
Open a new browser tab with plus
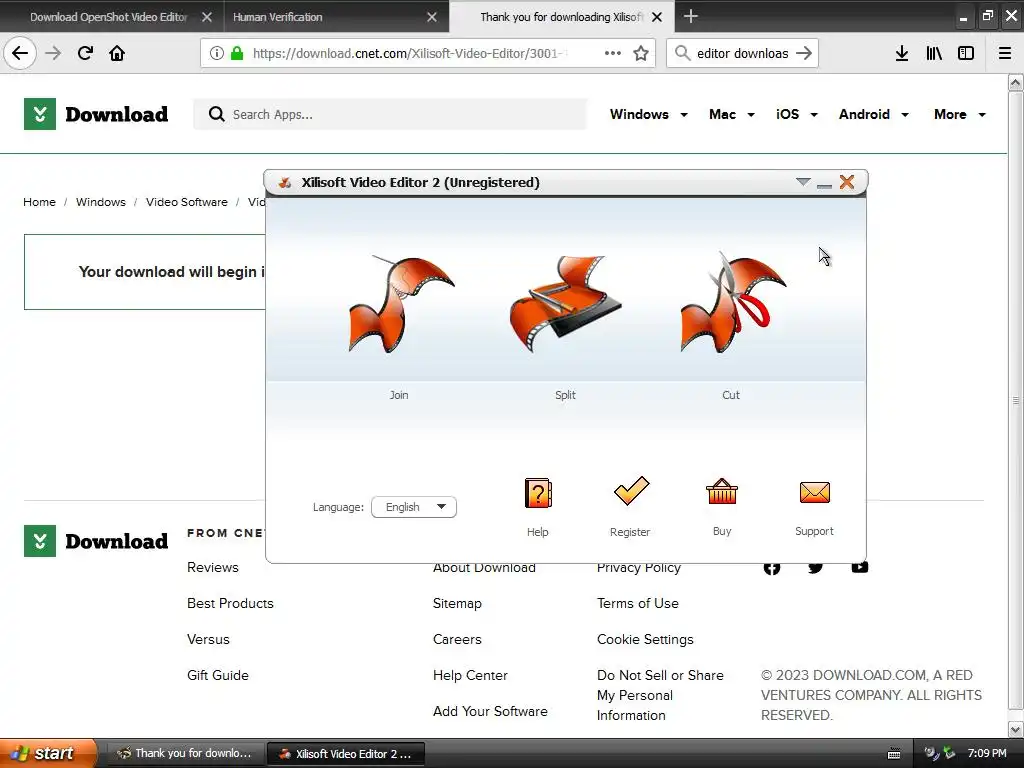point(690,16)
